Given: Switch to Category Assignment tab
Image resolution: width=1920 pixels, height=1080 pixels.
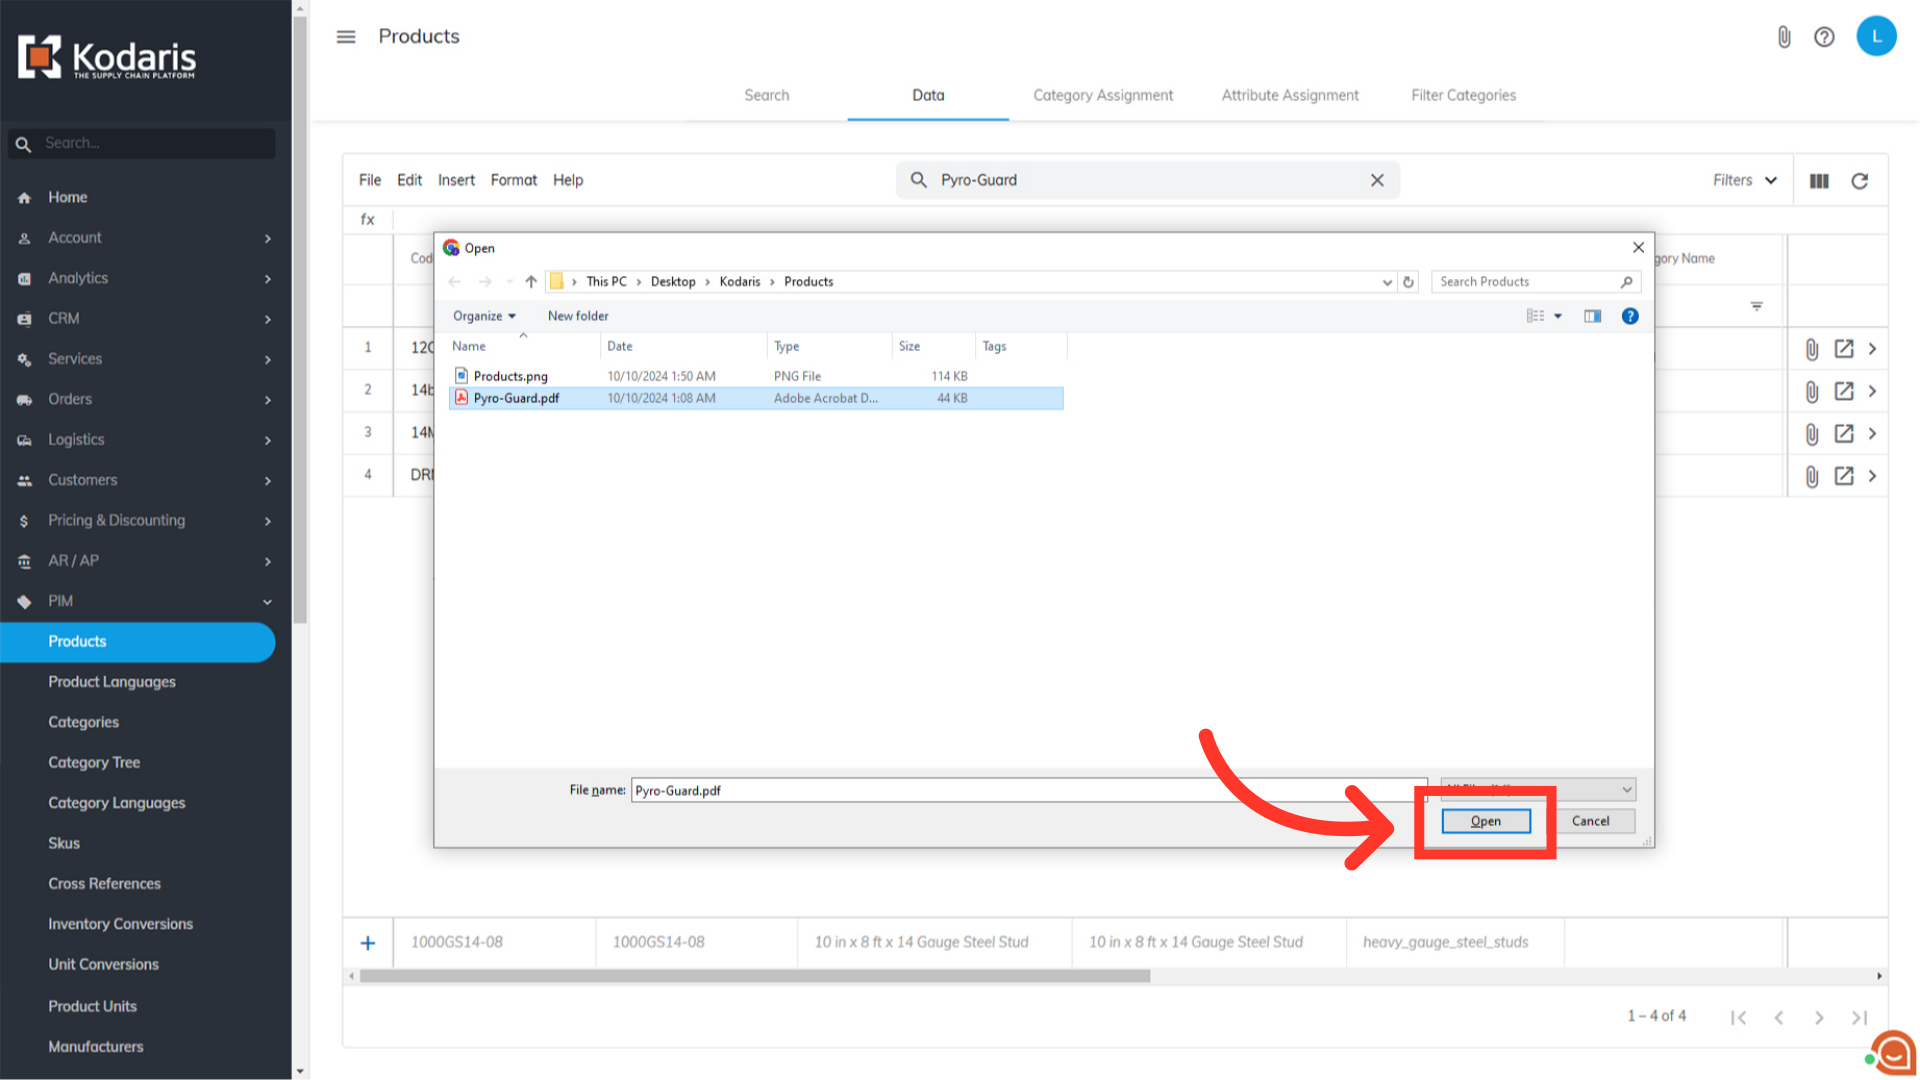Looking at the screenshot, I should (x=1102, y=95).
